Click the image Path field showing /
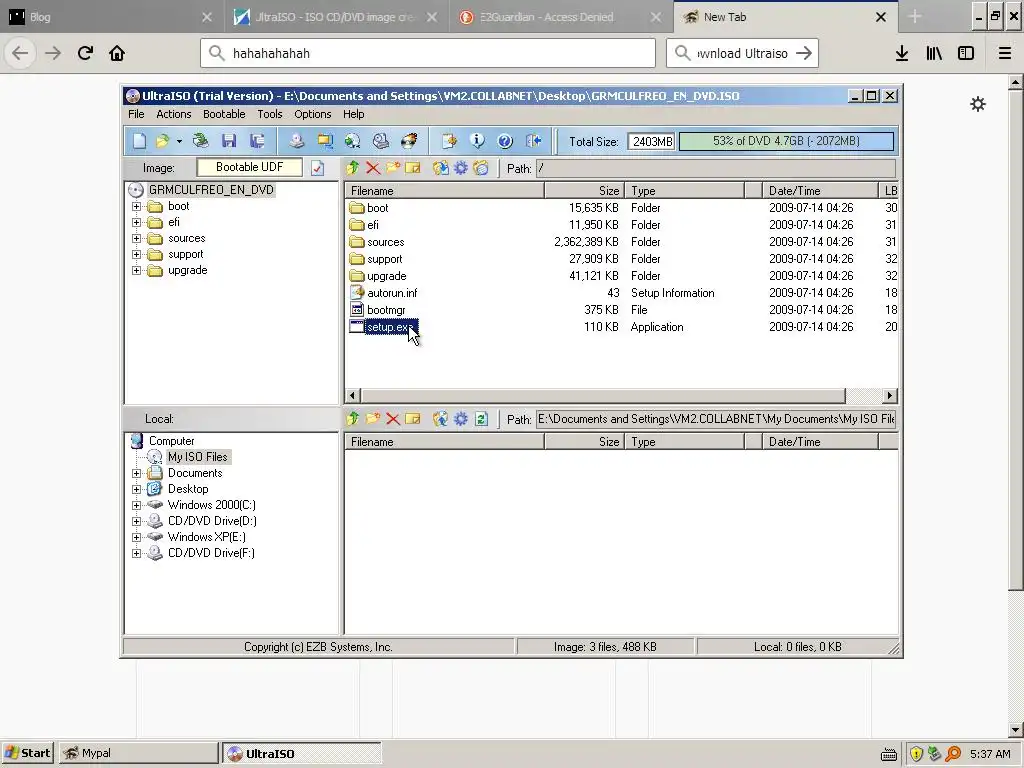This screenshot has height=768, width=1024. (716, 168)
